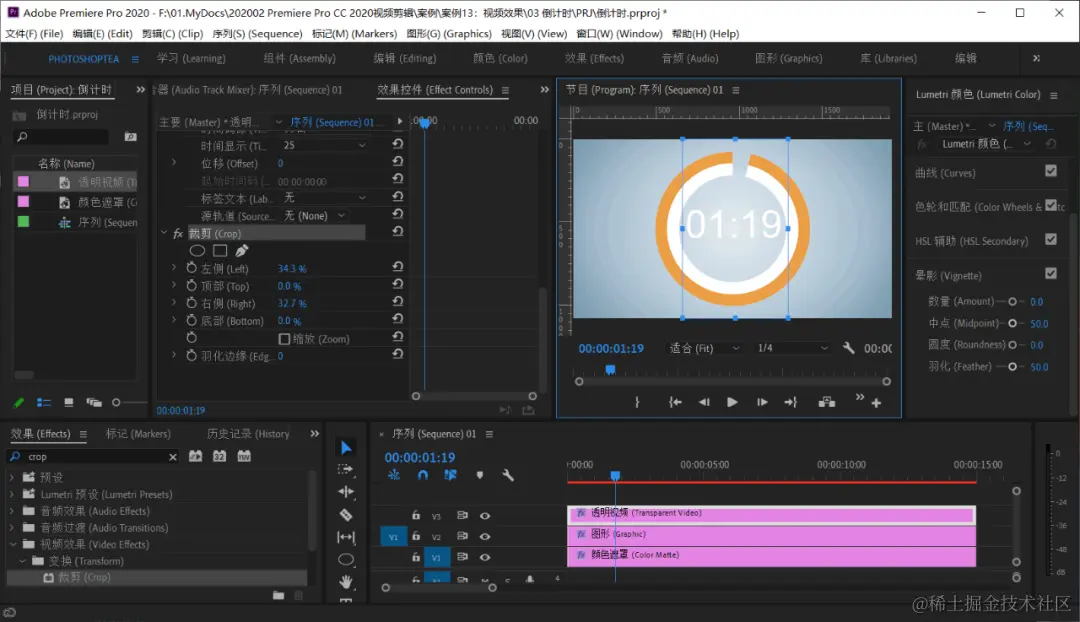The width and height of the screenshot is (1080, 622).
Task: Select the Razor tool
Action: (346, 515)
